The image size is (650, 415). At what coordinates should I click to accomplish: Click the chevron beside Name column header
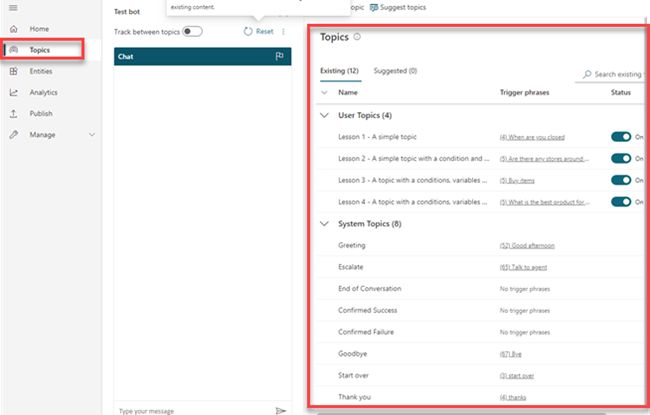(x=325, y=92)
